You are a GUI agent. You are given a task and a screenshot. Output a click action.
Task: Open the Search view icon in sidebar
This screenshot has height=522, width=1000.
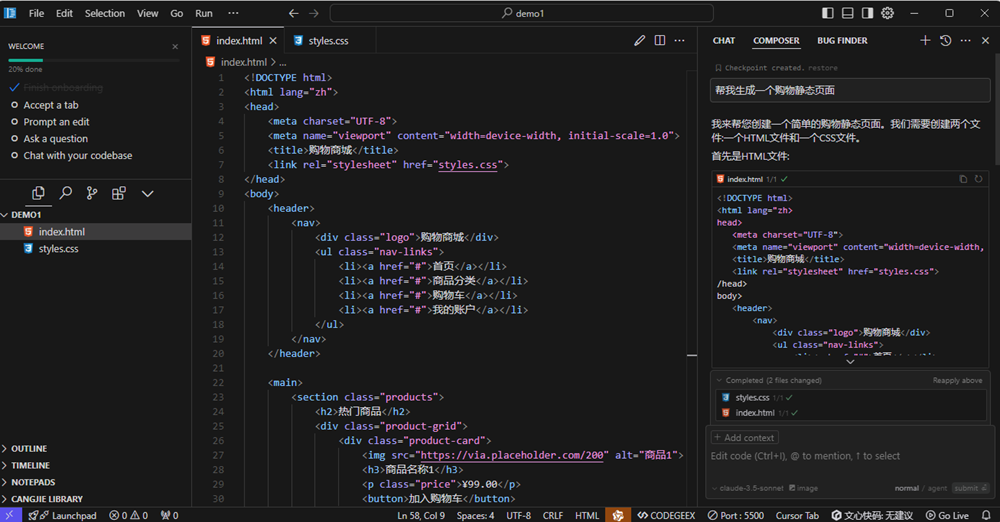pyautogui.click(x=65, y=193)
